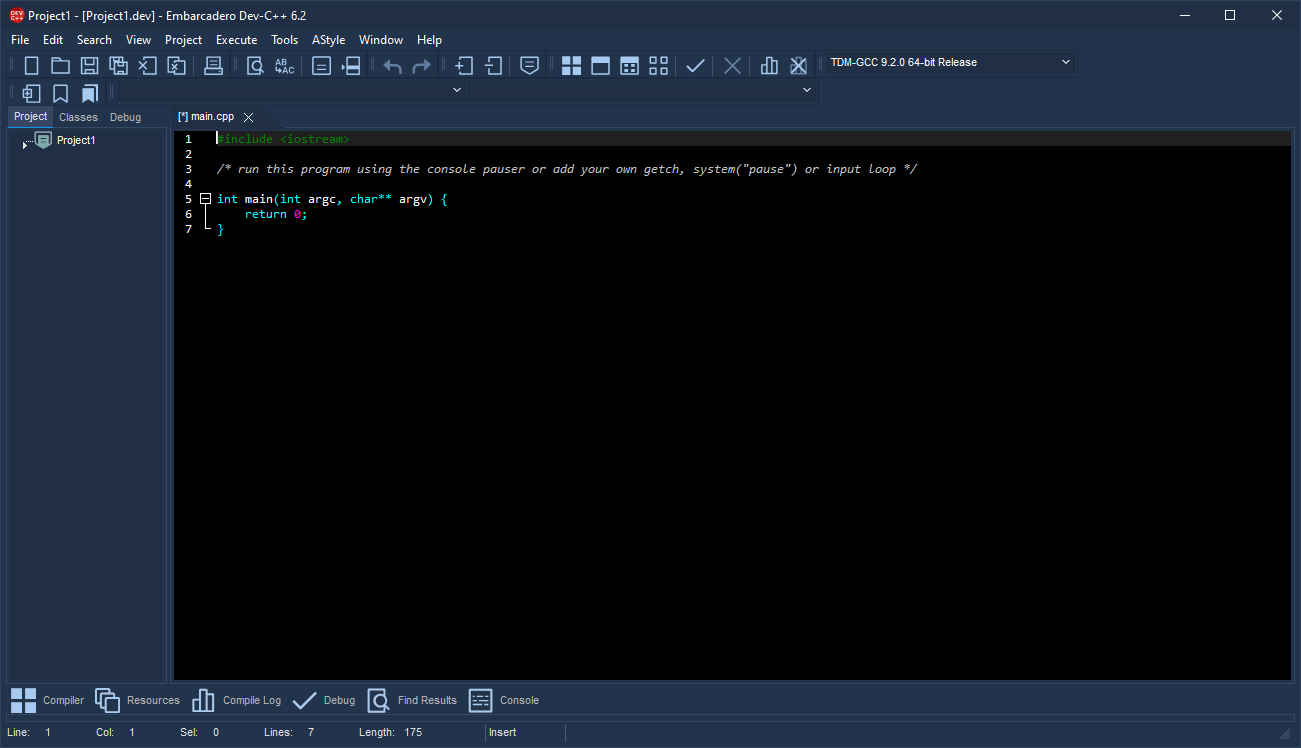Collapse the main function code fold
This screenshot has height=748, width=1301.
[206, 198]
